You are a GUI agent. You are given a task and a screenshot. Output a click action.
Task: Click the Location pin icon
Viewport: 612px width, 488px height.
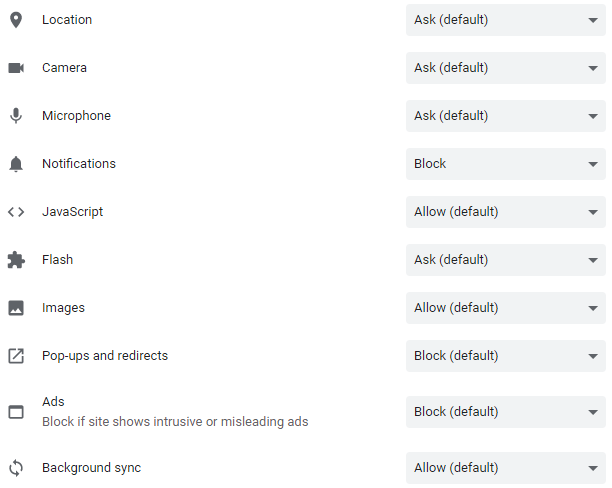point(15,20)
